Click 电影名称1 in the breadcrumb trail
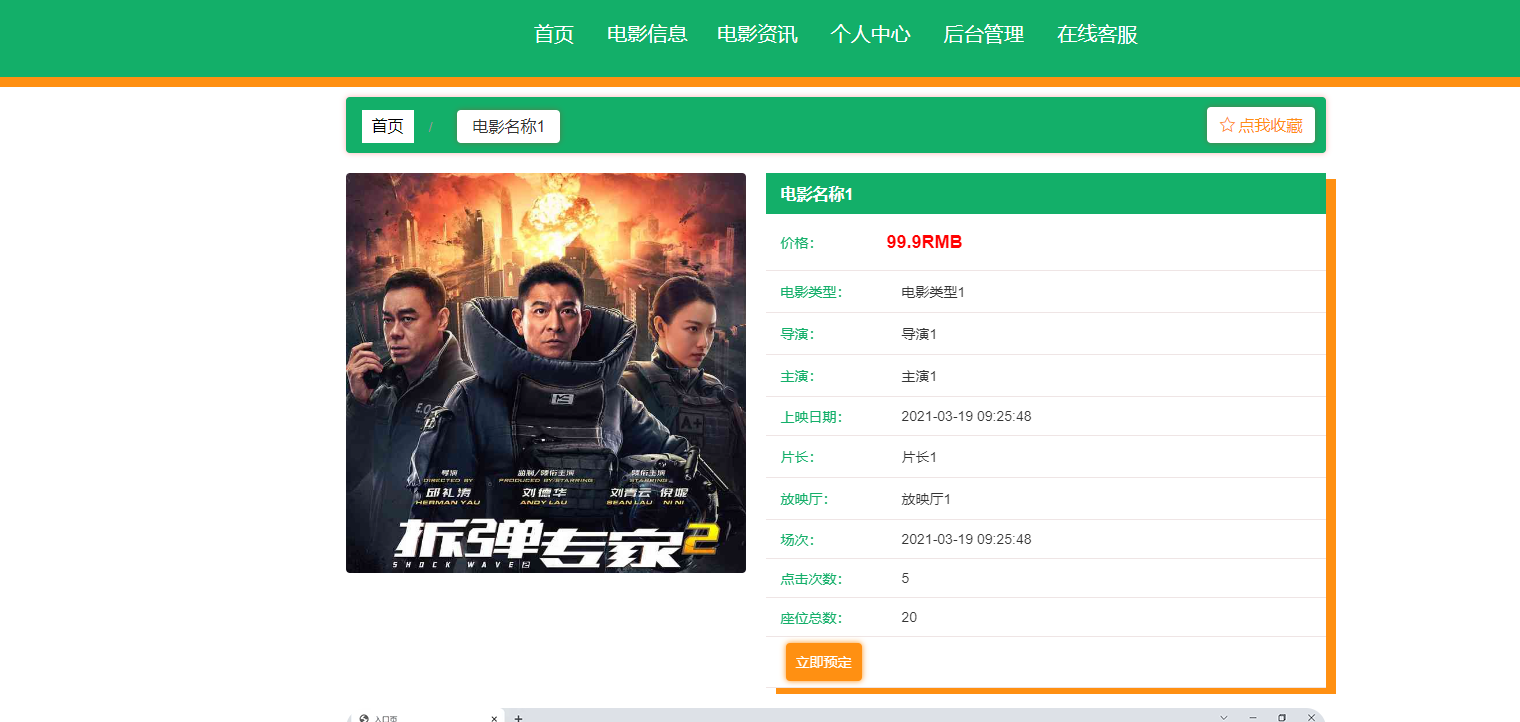 point(508,126)
